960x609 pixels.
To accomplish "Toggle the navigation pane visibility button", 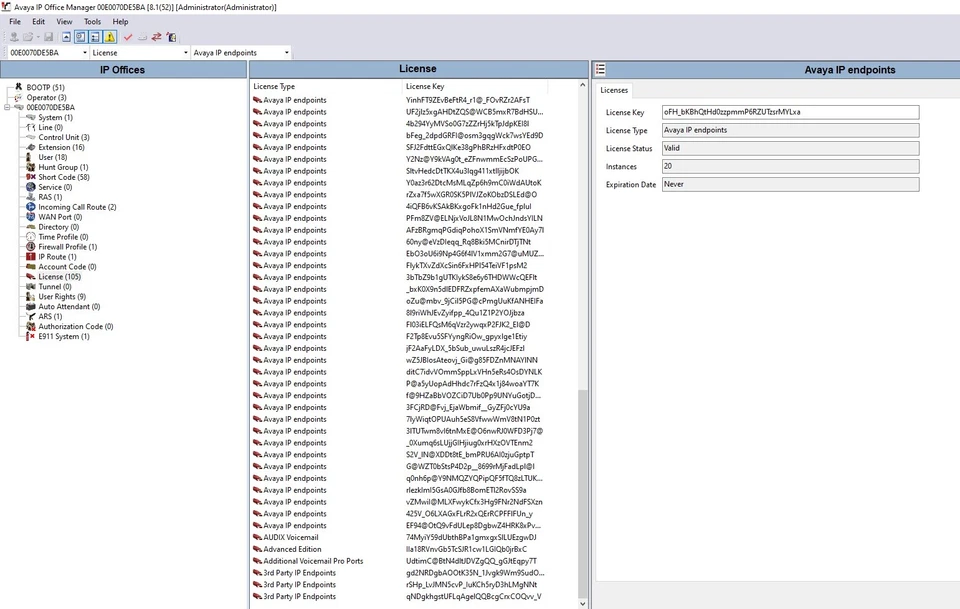I will pyautogui.click(x=66, y=36).
